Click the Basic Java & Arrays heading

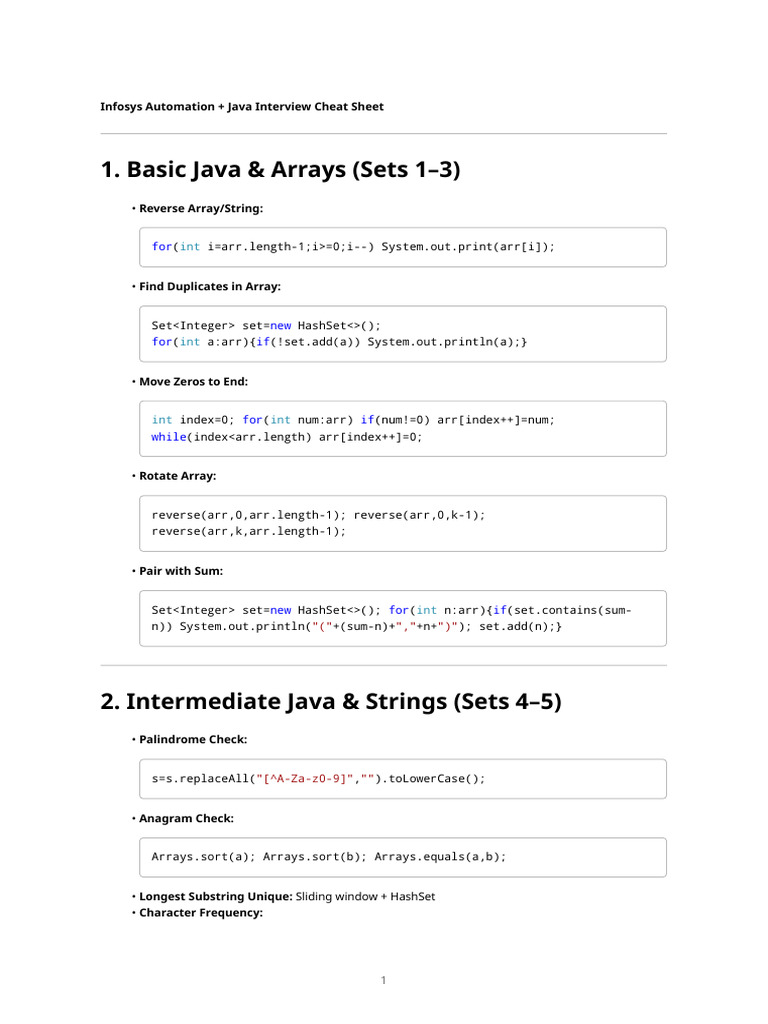point(280,170)
